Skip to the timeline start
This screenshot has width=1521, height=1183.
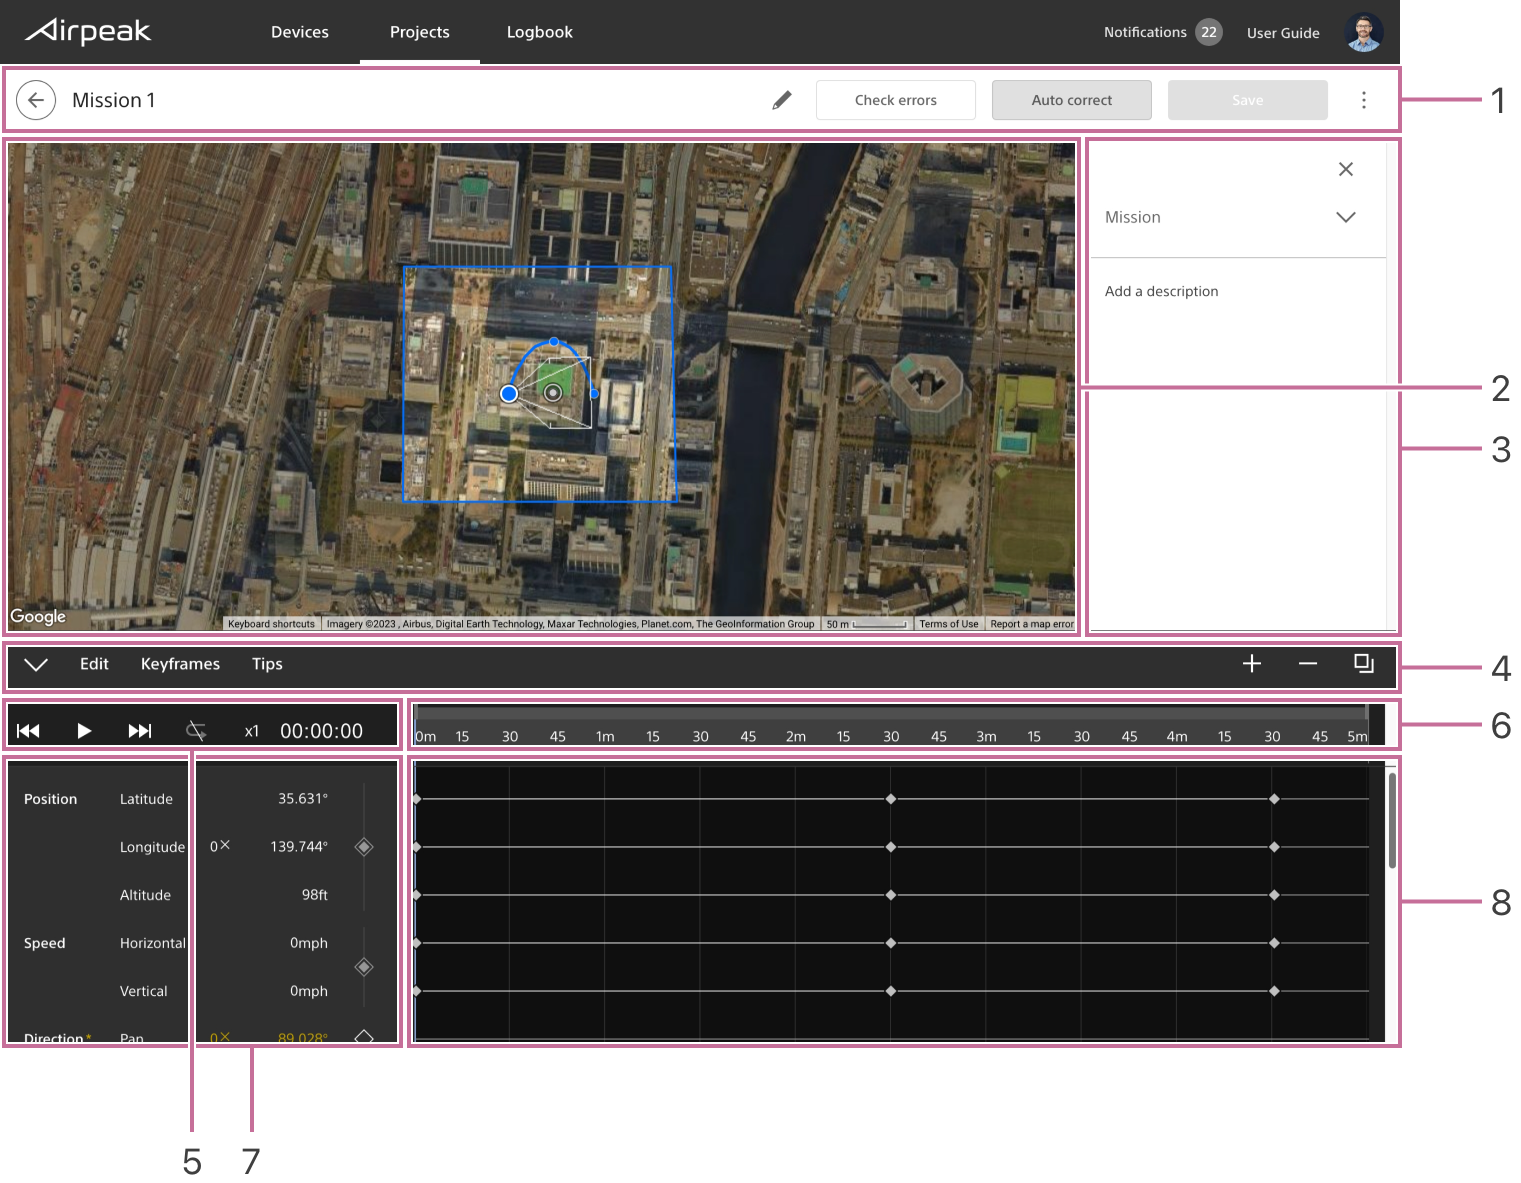pos(29,731)
